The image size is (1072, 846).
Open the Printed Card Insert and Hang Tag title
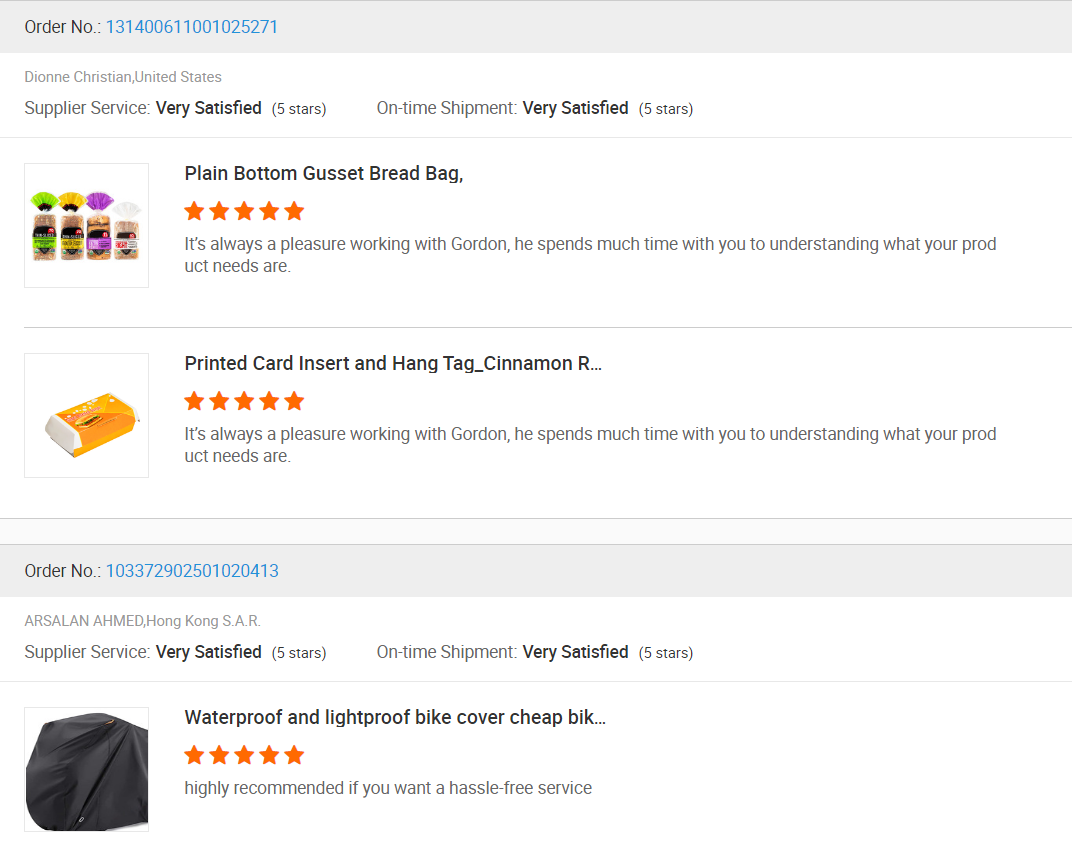393,363
